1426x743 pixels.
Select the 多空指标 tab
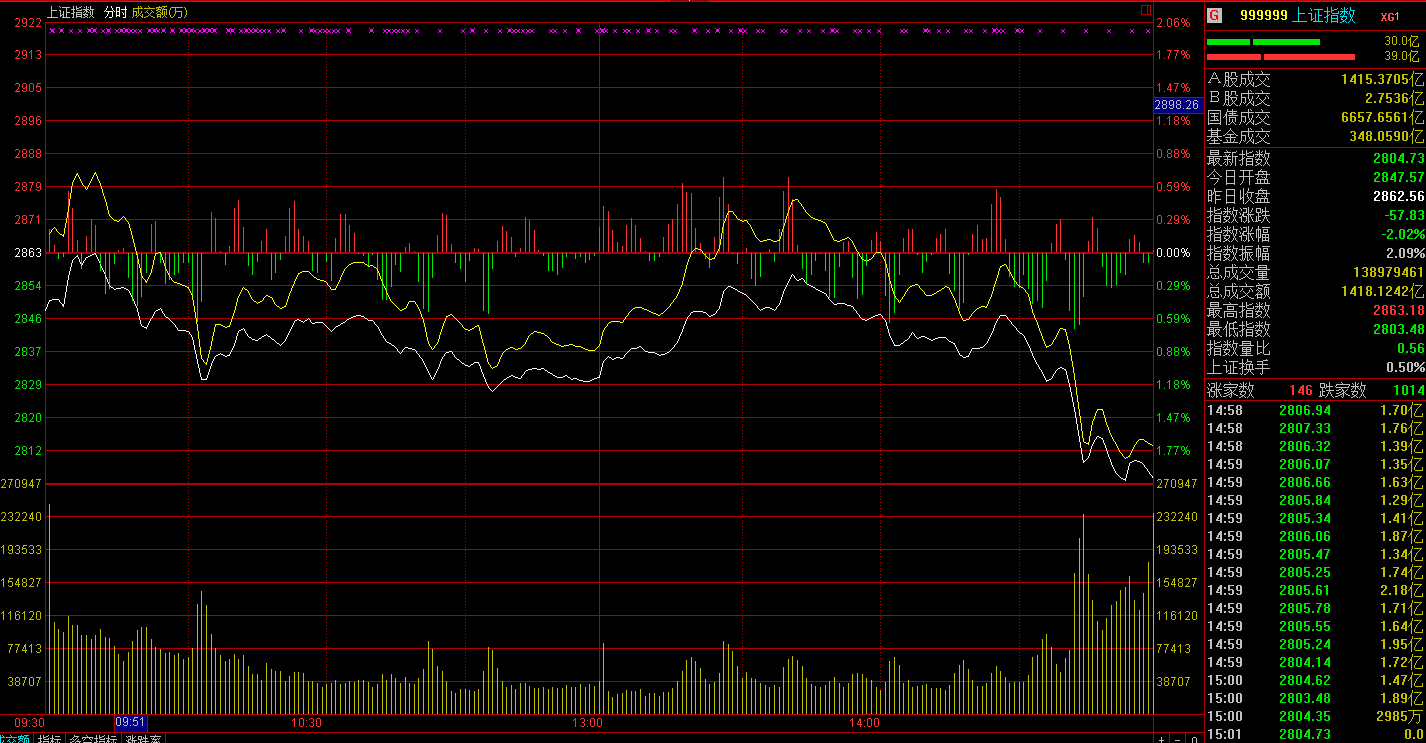click(x=92, y=739)
